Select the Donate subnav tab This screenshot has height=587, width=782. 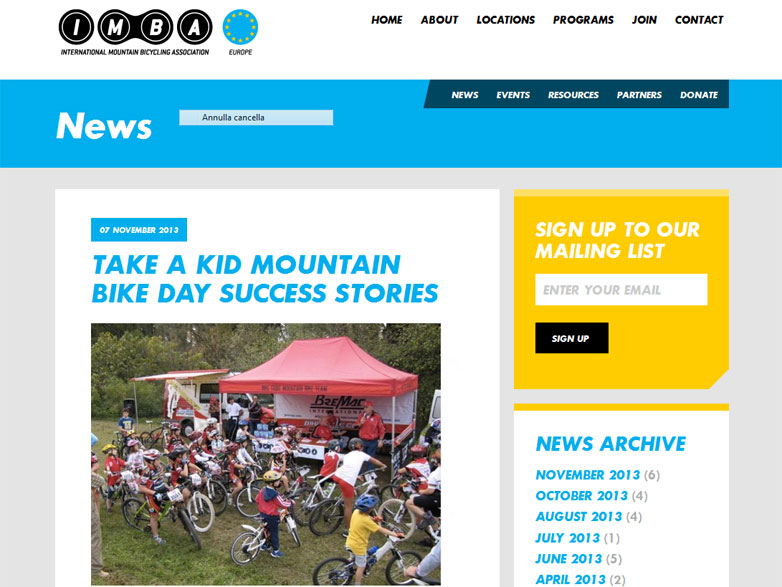pos(699,95)
